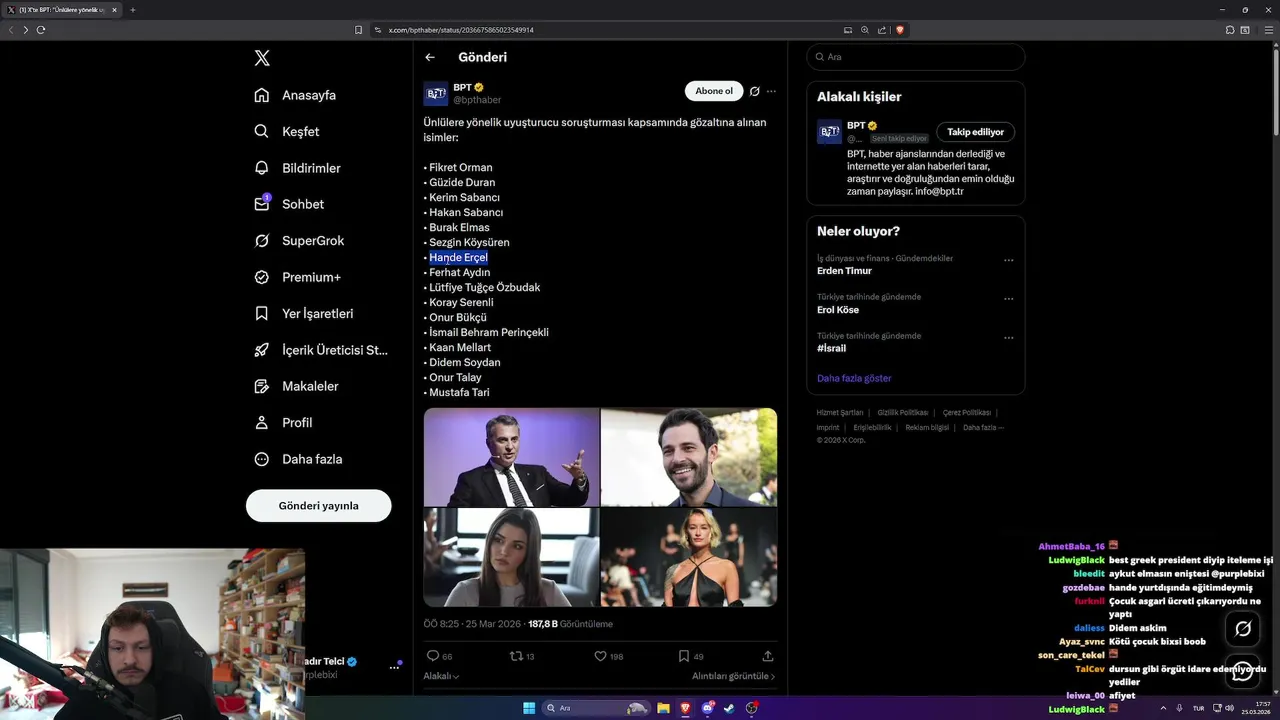Click the X logo in sidebar
Screen dimensions: 1280x720
tap(262, 58)
